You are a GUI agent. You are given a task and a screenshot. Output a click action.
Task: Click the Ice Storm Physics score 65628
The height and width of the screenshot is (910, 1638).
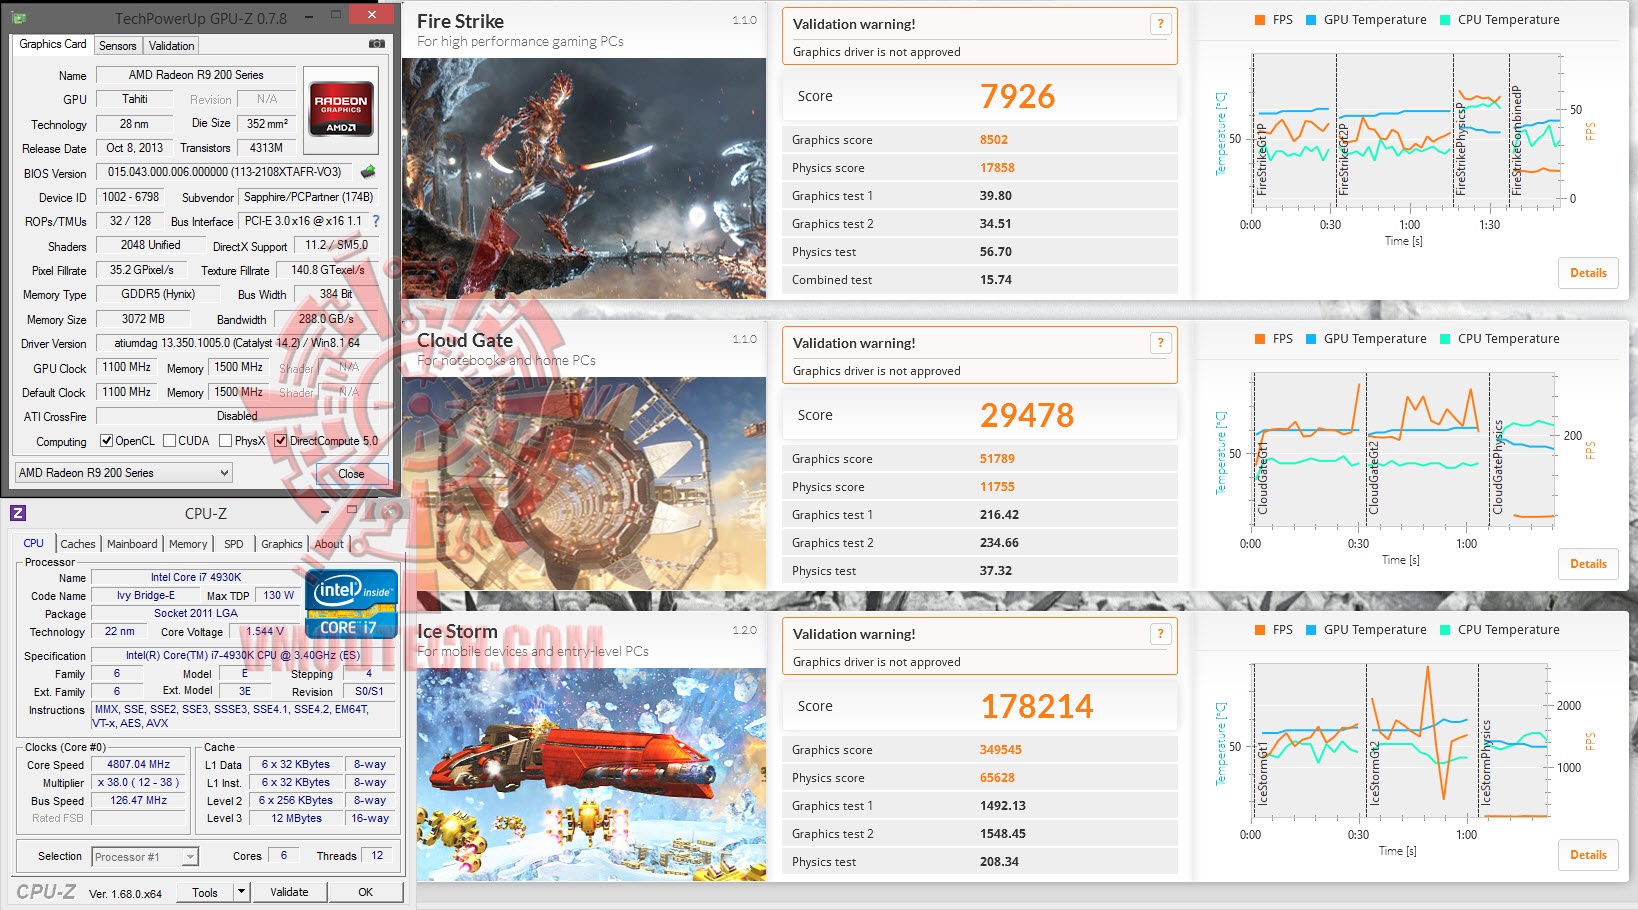coord(997,778)
